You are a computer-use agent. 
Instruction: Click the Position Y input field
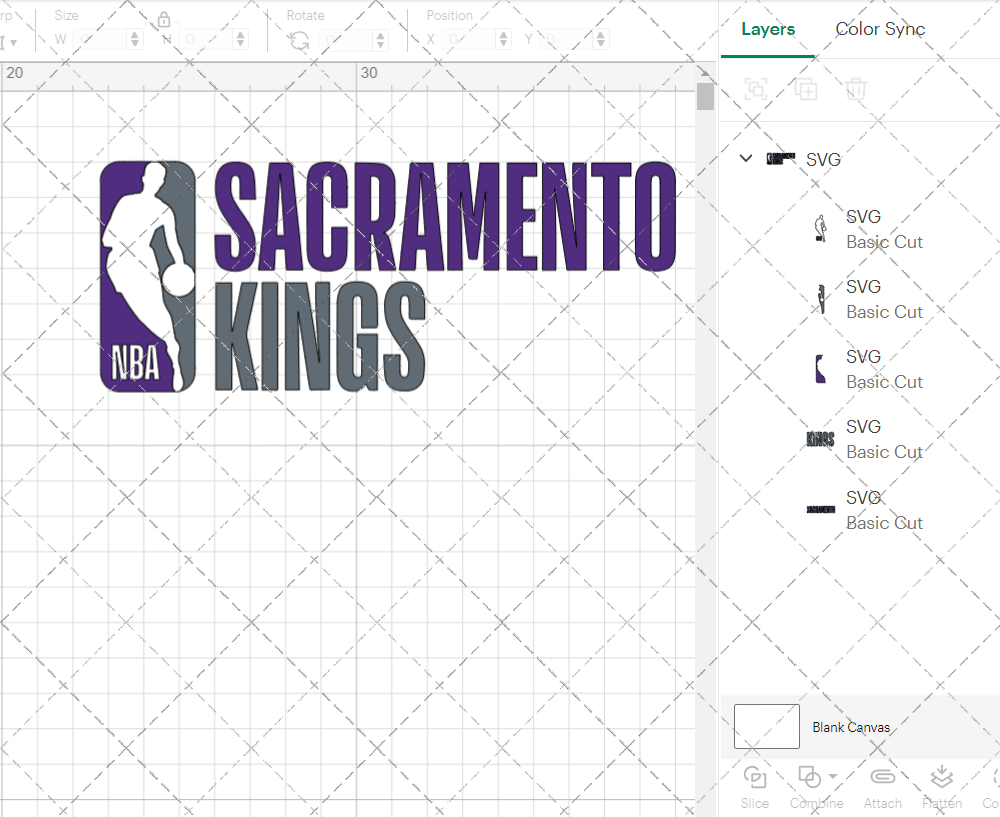tap(567, 40)
